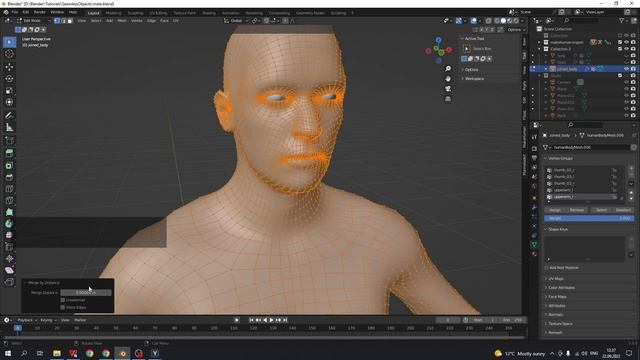Select the Rotate tool
Viewport: 640px width, 360px height.
click(x=9, y=78)
